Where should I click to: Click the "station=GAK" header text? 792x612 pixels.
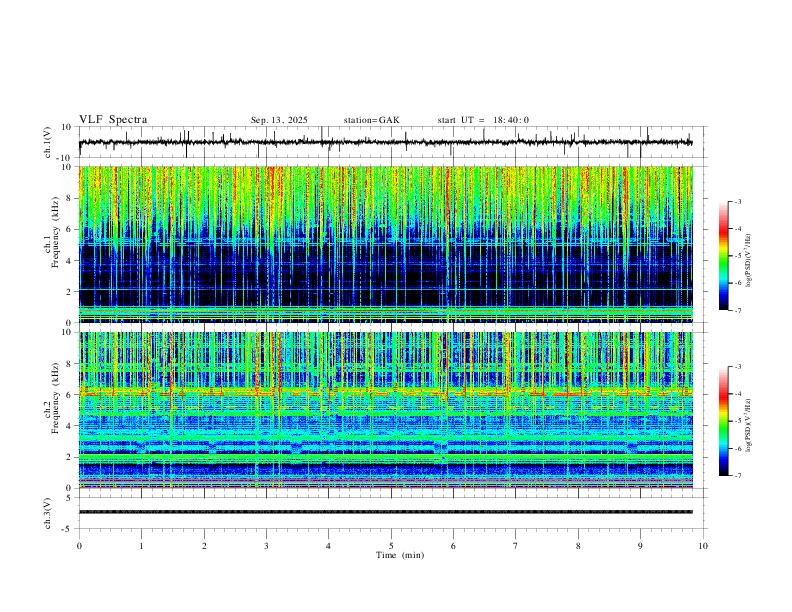[x=371, y=120]
